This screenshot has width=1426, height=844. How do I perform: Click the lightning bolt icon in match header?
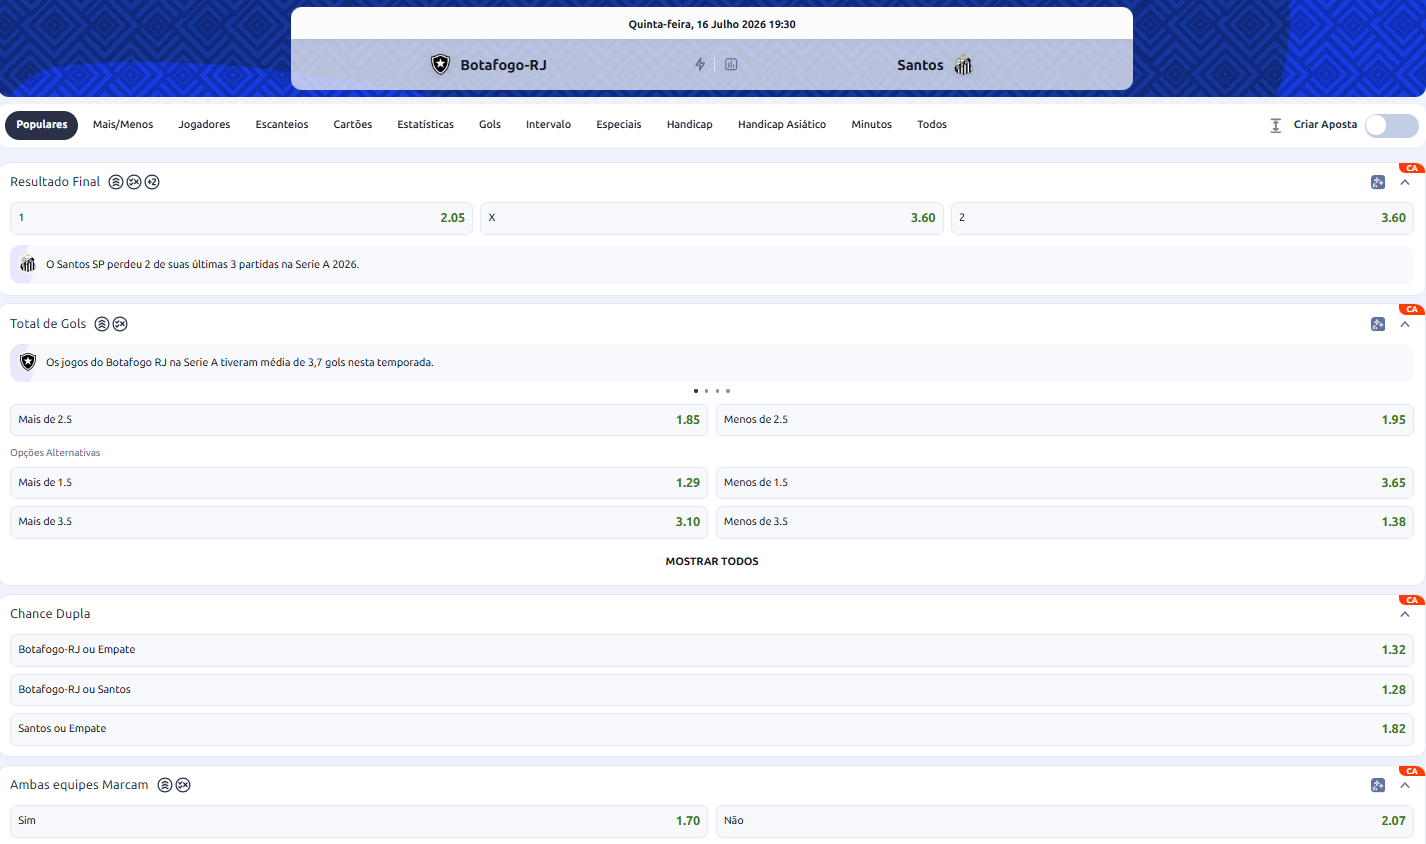click(700, 64)
